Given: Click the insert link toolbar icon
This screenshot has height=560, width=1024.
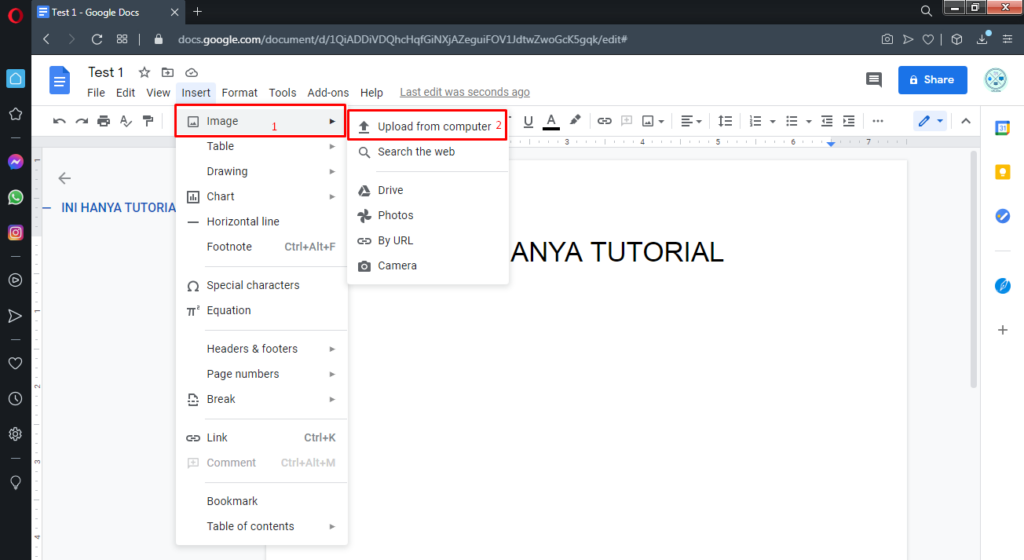Looking at the screenshot, I should [604, 121].
